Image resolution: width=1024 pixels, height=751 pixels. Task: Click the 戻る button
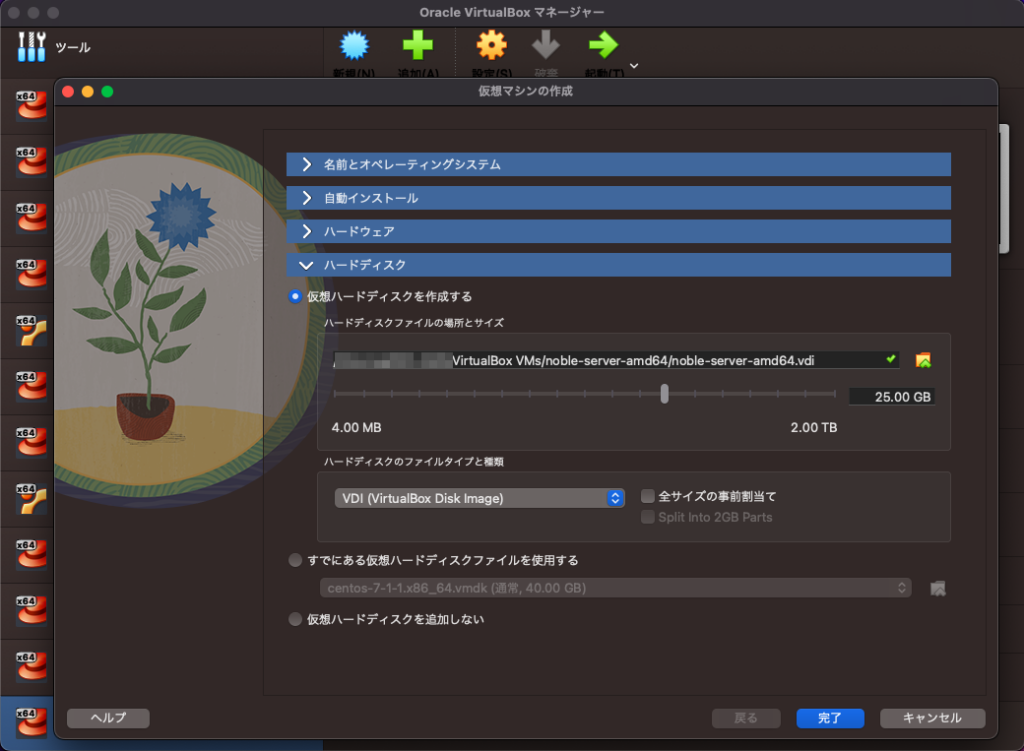click(746, 718)
